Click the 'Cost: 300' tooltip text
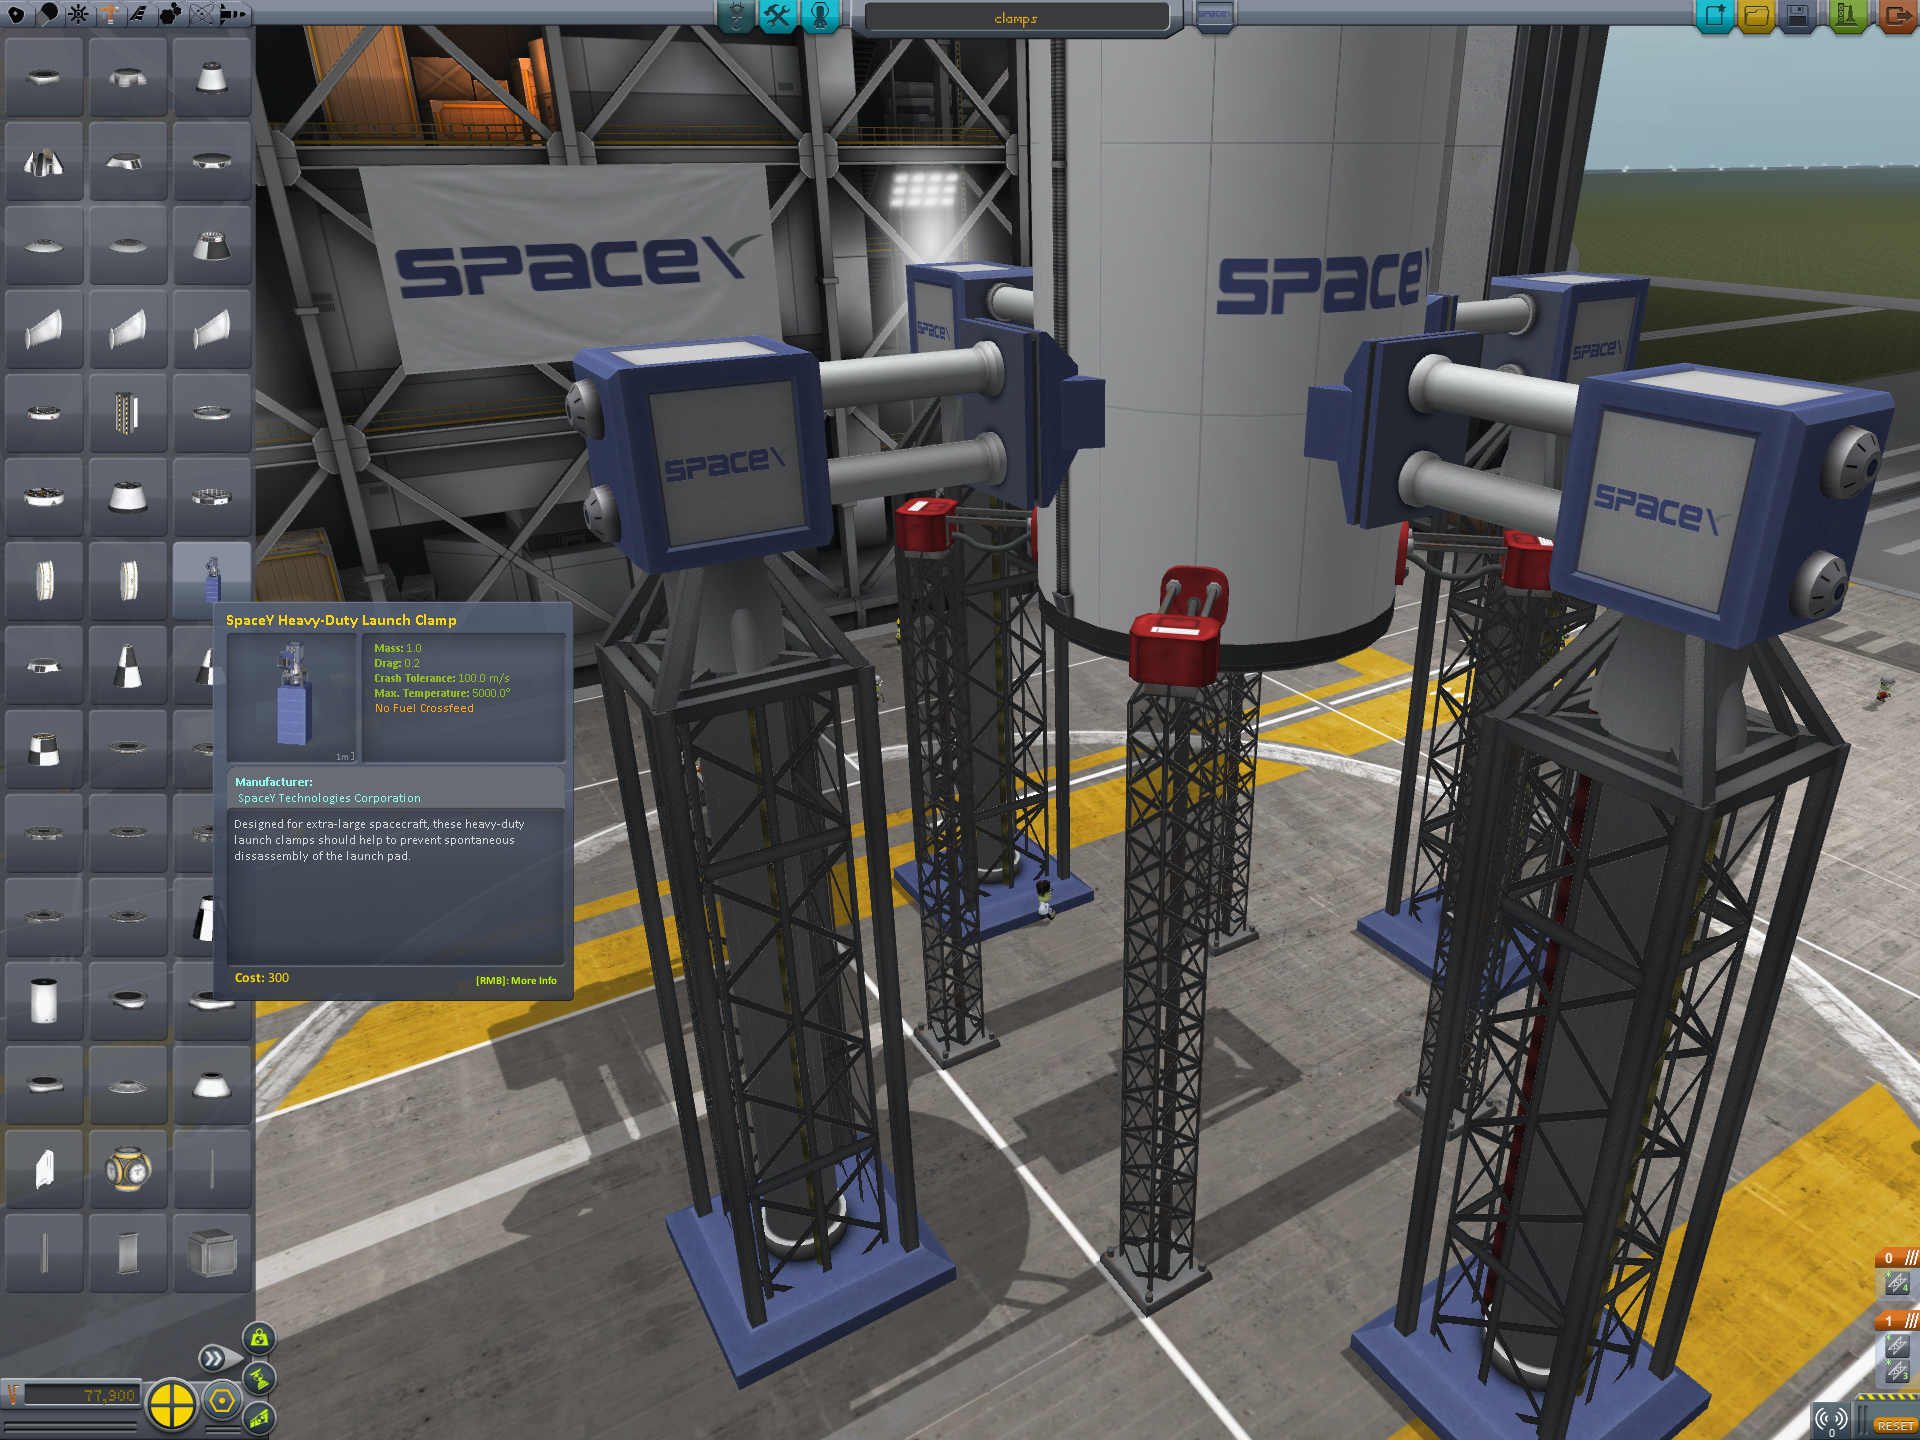 [262, 978]
